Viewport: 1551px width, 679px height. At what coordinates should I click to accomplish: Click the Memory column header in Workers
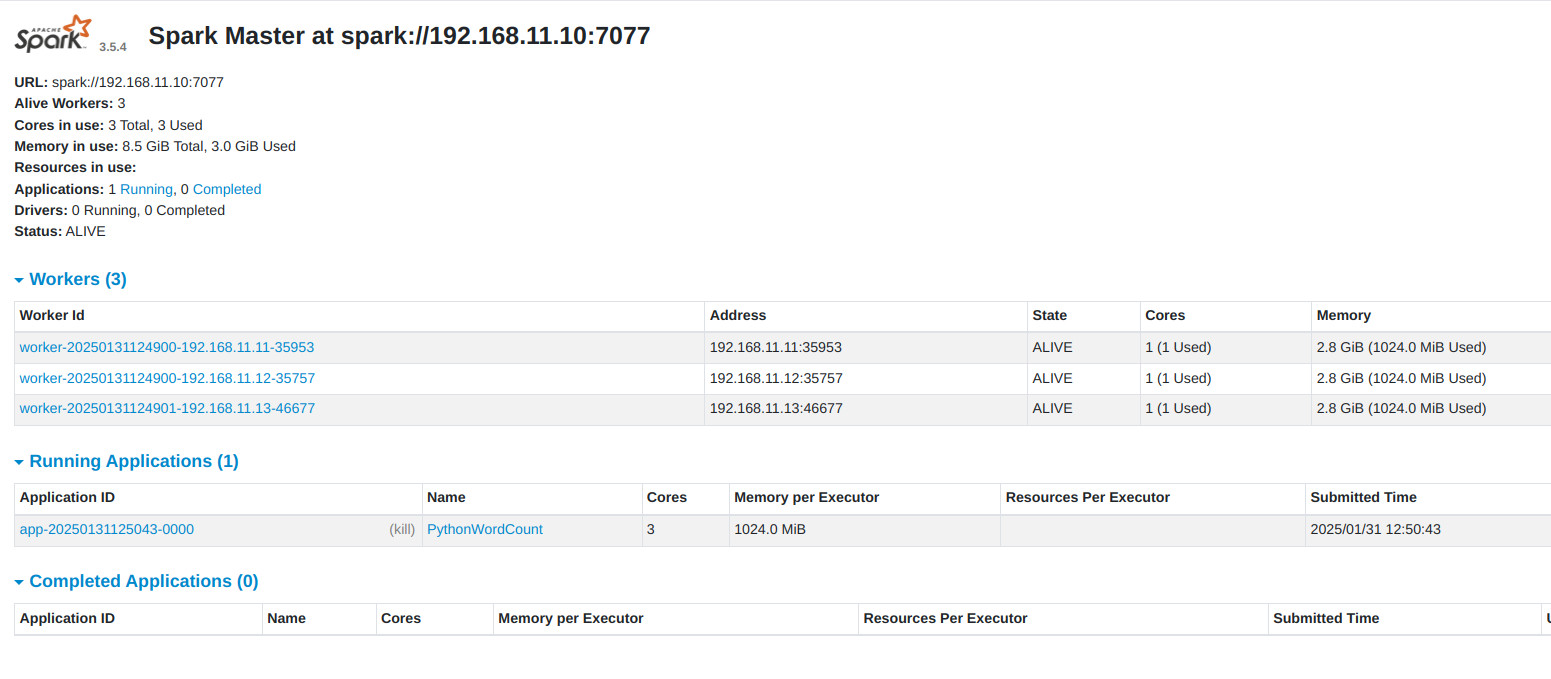[1343, 315]
